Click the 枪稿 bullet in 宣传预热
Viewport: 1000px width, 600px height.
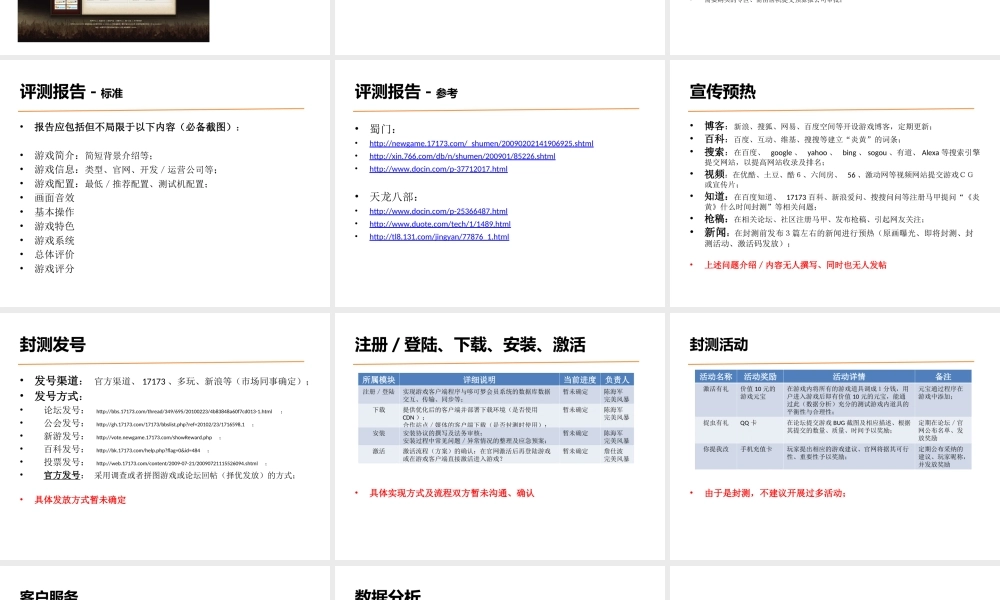point(814,219)
